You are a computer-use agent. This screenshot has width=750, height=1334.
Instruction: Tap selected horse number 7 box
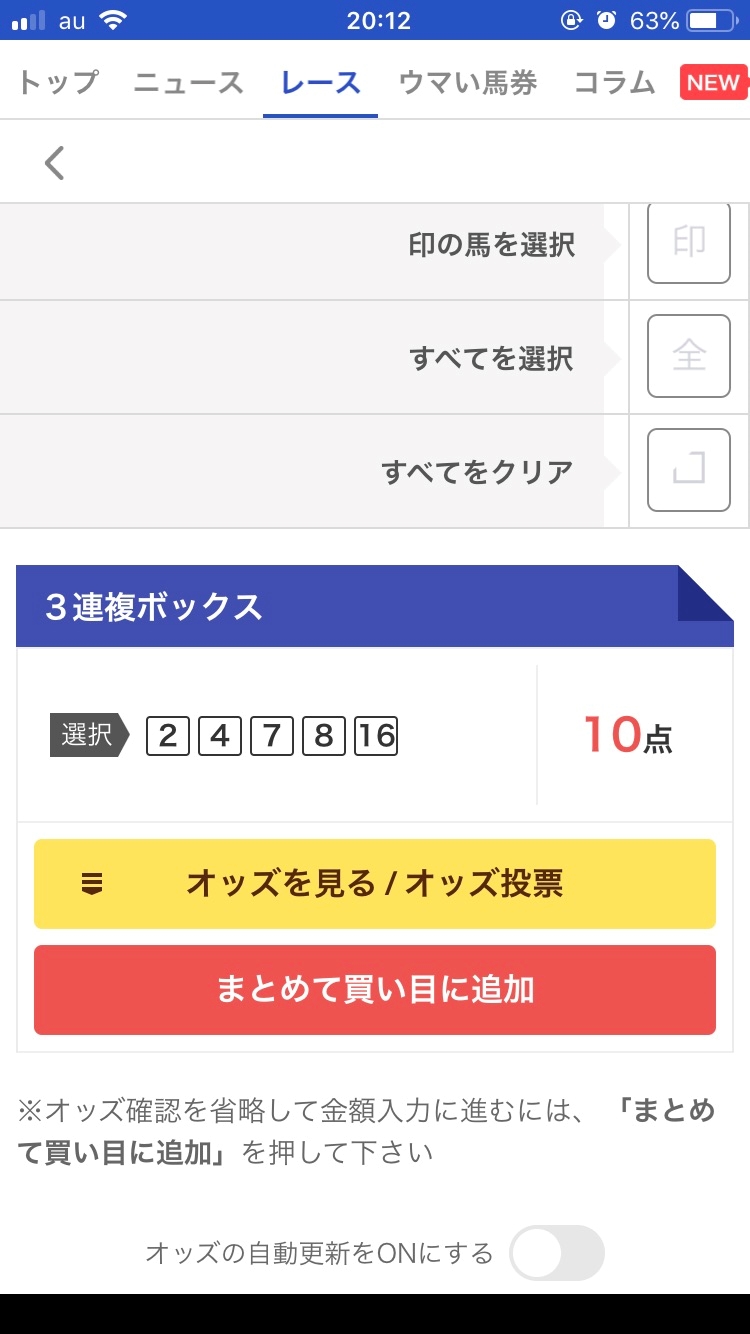coord(272,737)
